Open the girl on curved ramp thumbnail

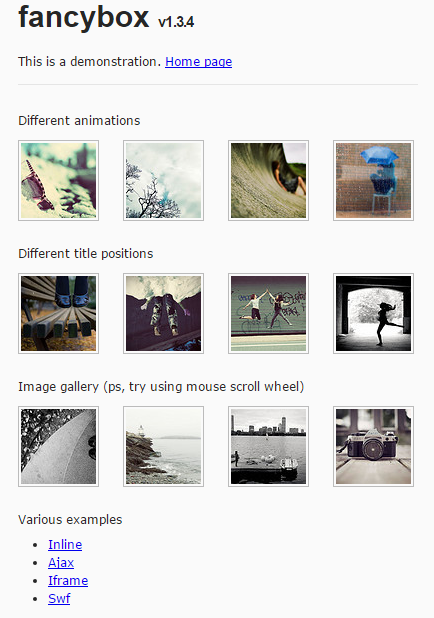[268, 180]
